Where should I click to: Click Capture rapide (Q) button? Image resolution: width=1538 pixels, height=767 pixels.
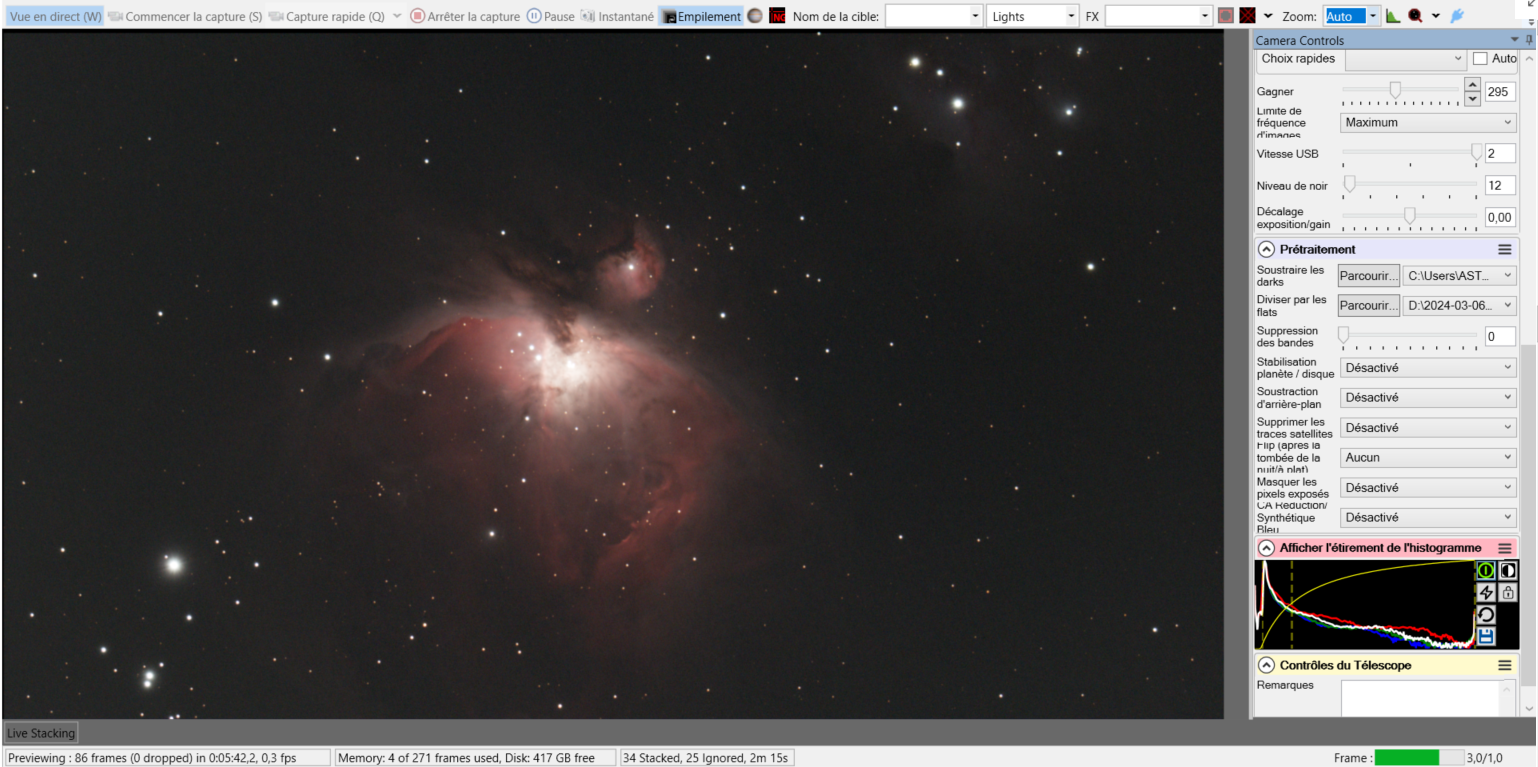[326, 16]
